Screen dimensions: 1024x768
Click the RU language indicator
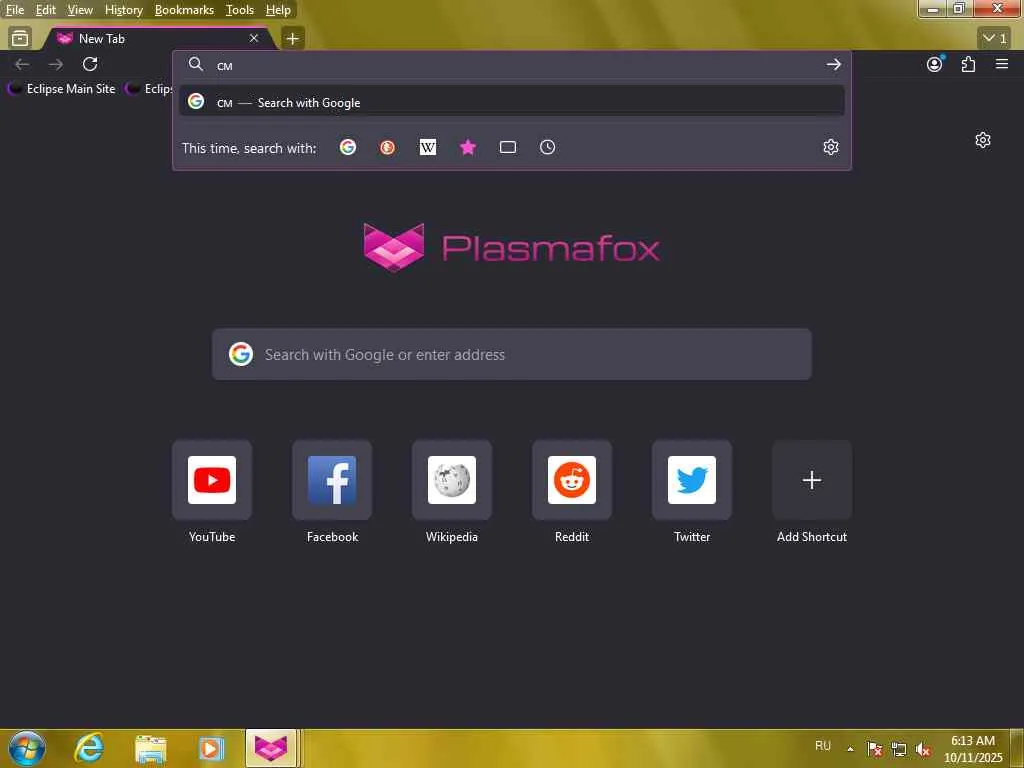tap(823, 746)
